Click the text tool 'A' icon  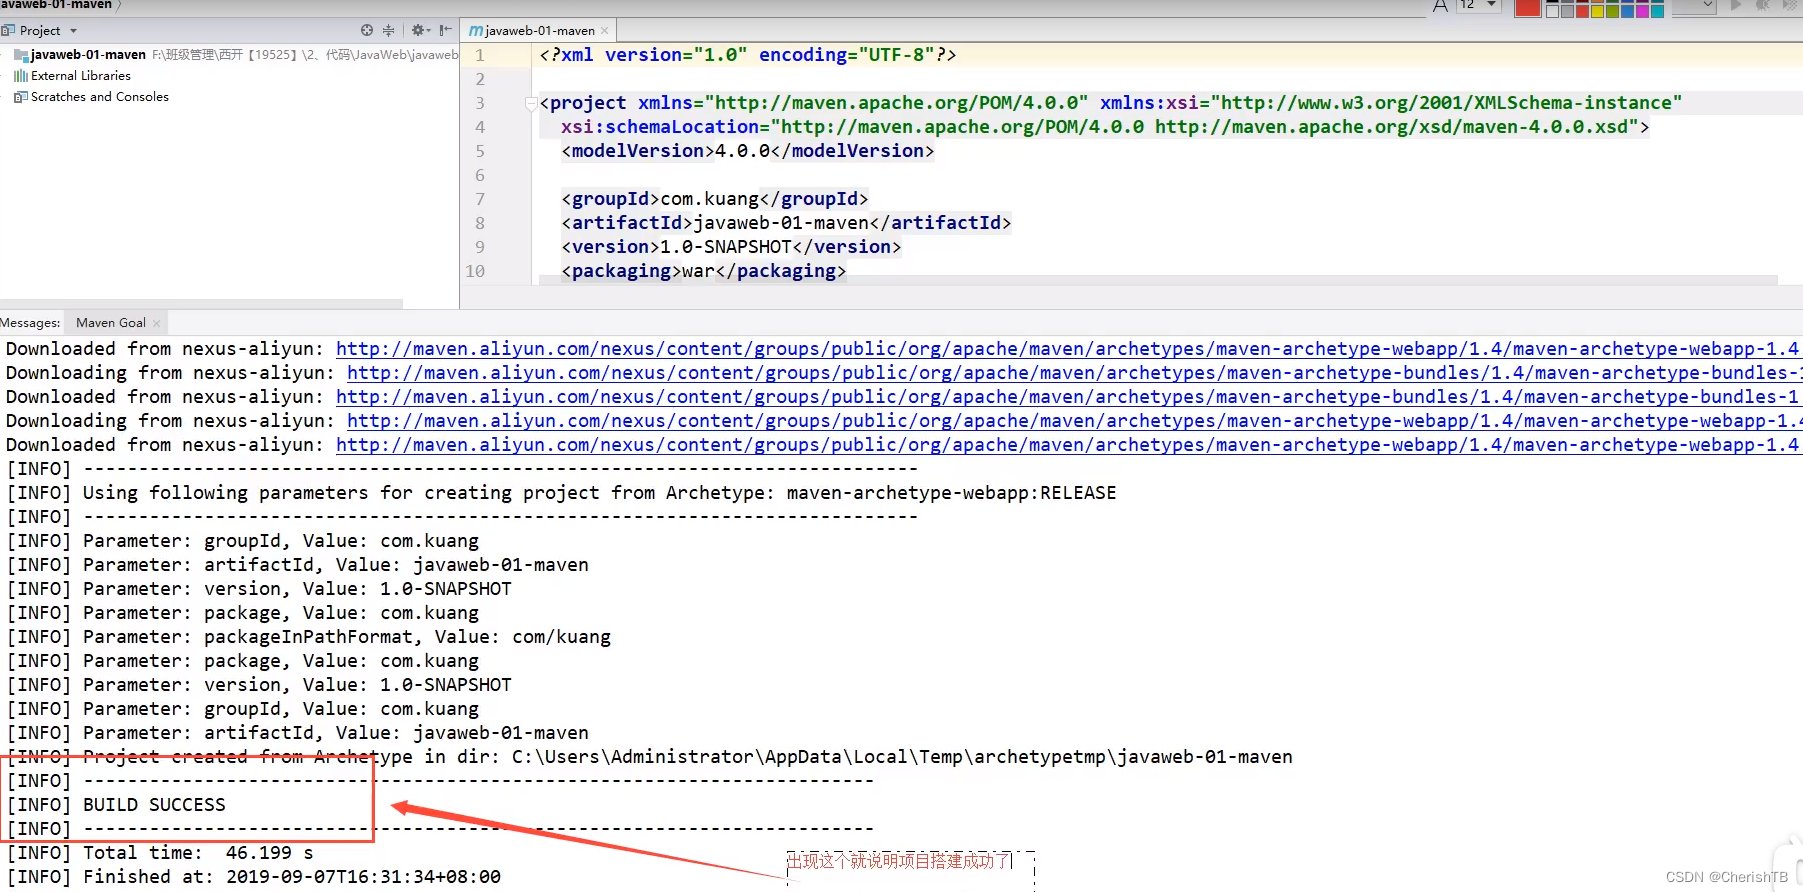click(1440, 6)
